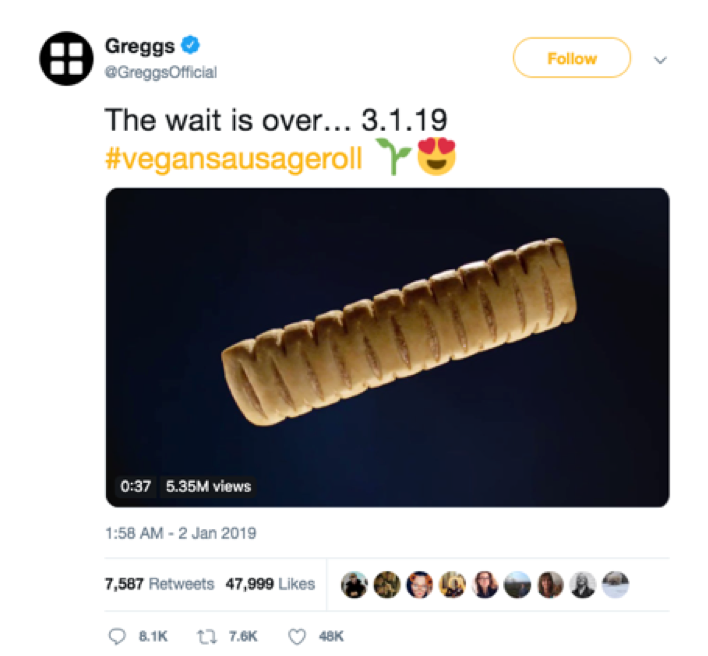708x656 pixels.
Task: Open the first liker's avatar
Action: 354,585
